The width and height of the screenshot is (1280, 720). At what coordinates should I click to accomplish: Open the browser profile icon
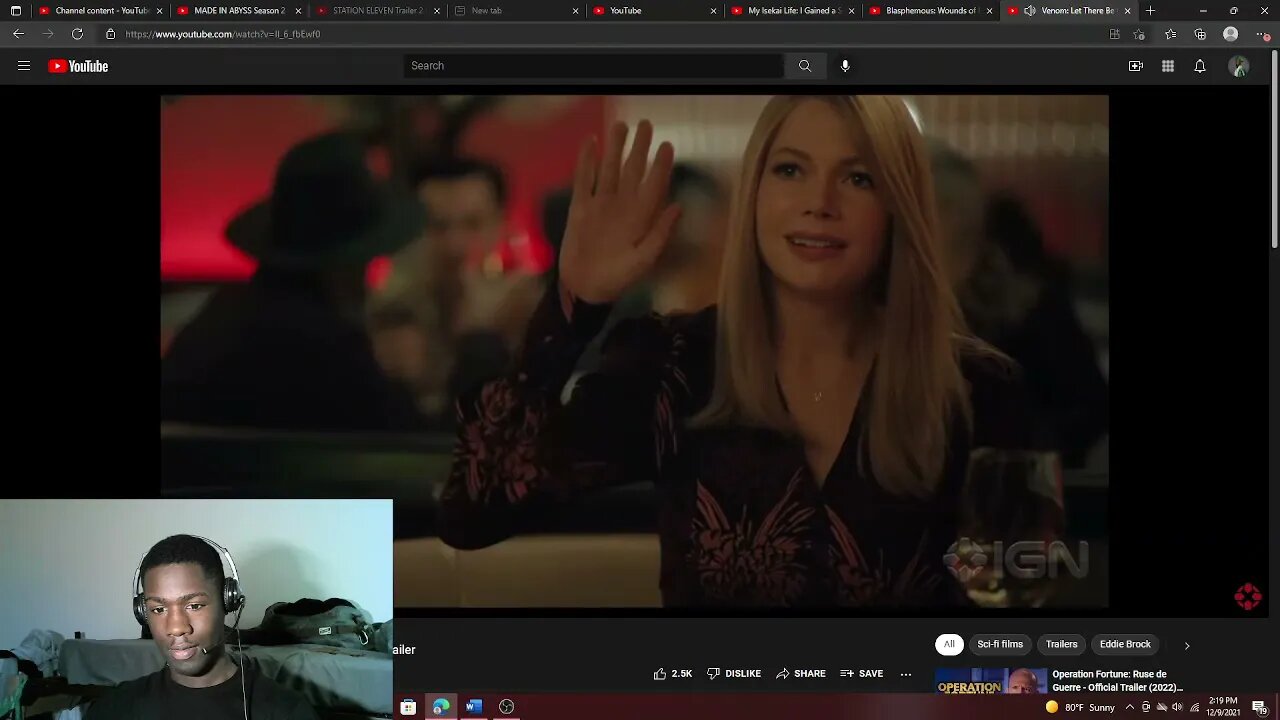1231,34
